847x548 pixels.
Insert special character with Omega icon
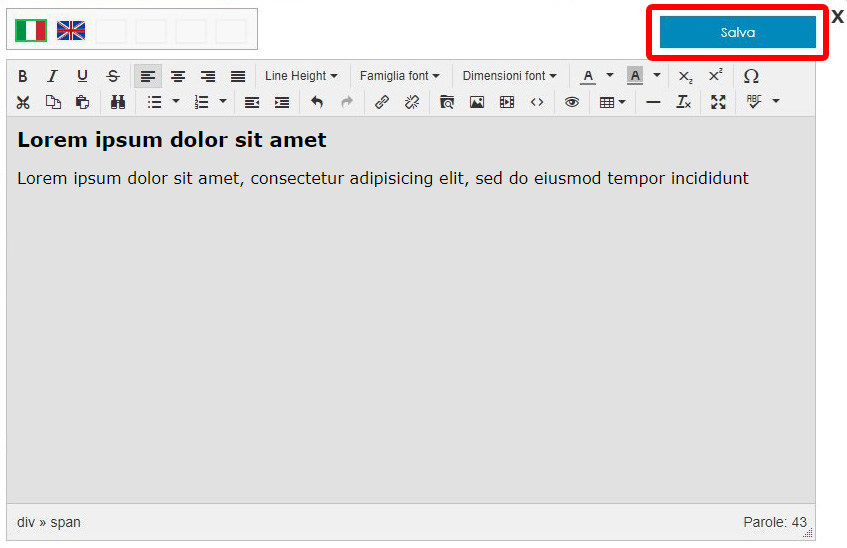tap(751, 76)
